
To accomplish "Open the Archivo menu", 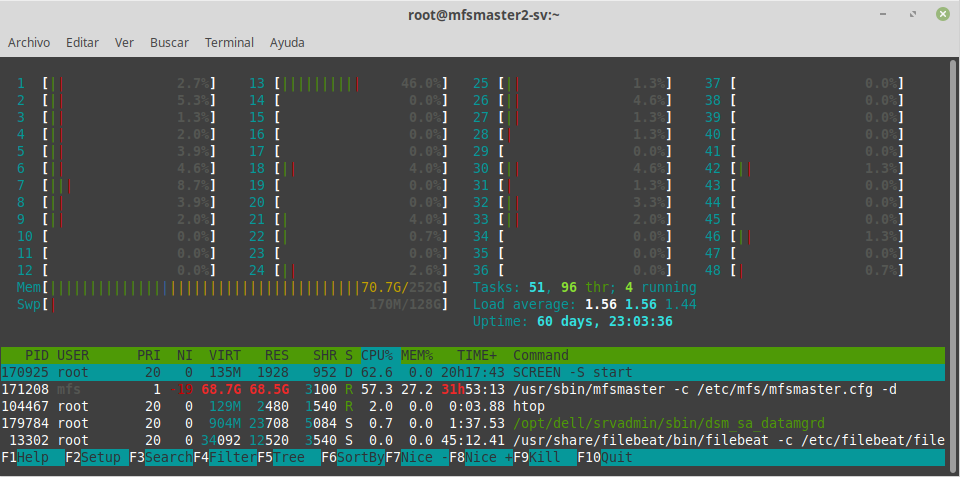I will (x=29, y=42).
